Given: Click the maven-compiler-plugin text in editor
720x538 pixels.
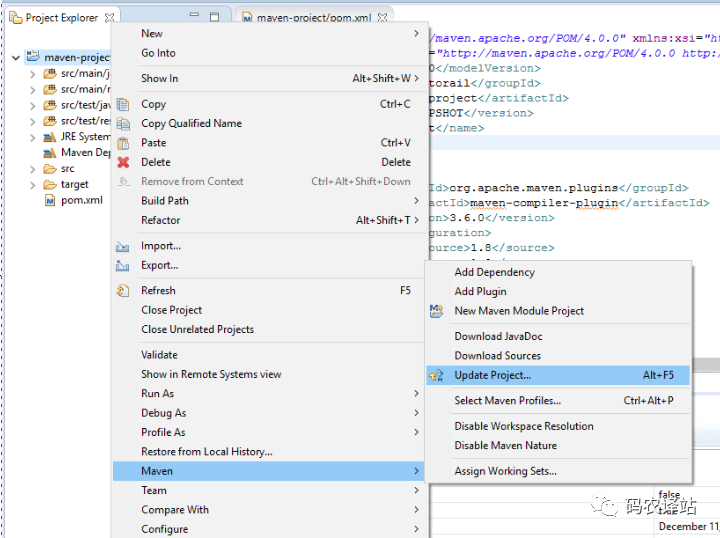Looking at the screenshot, I should pyautogui.click(x=544, y=203).
